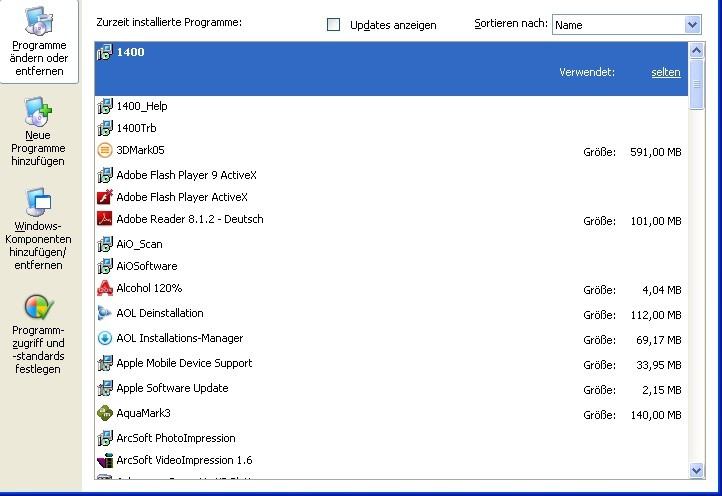Click the 1400_Help installer icon
The height and width of the screenshot is (496, 722).
click(105, 106)
